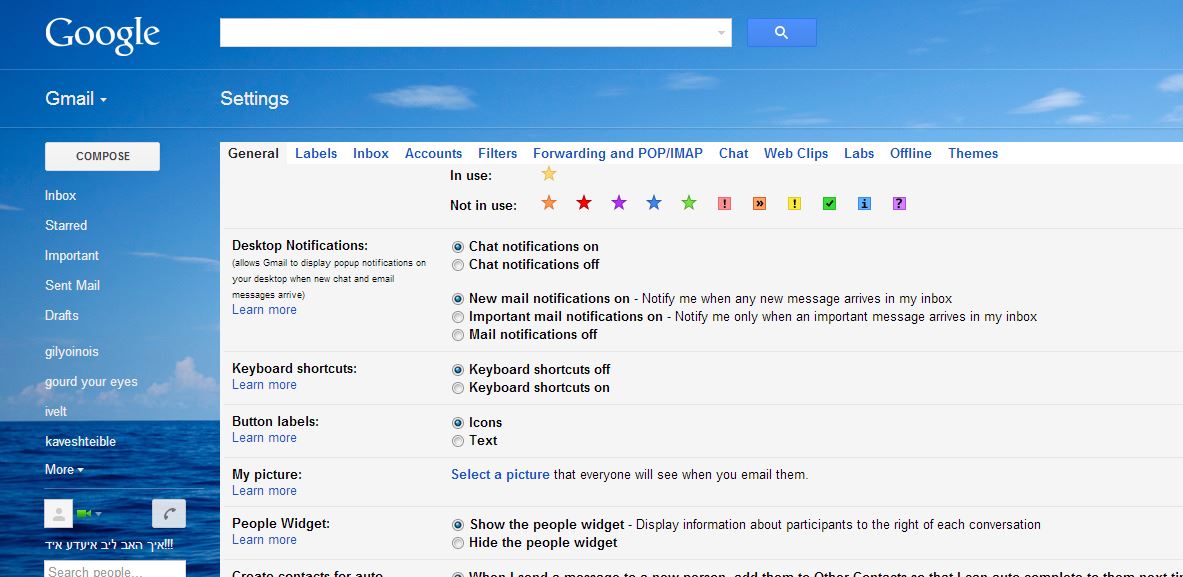Viewport: 1183px width, 577px height.
Task: Click the COMPOSE button
Action: (101, 156)
